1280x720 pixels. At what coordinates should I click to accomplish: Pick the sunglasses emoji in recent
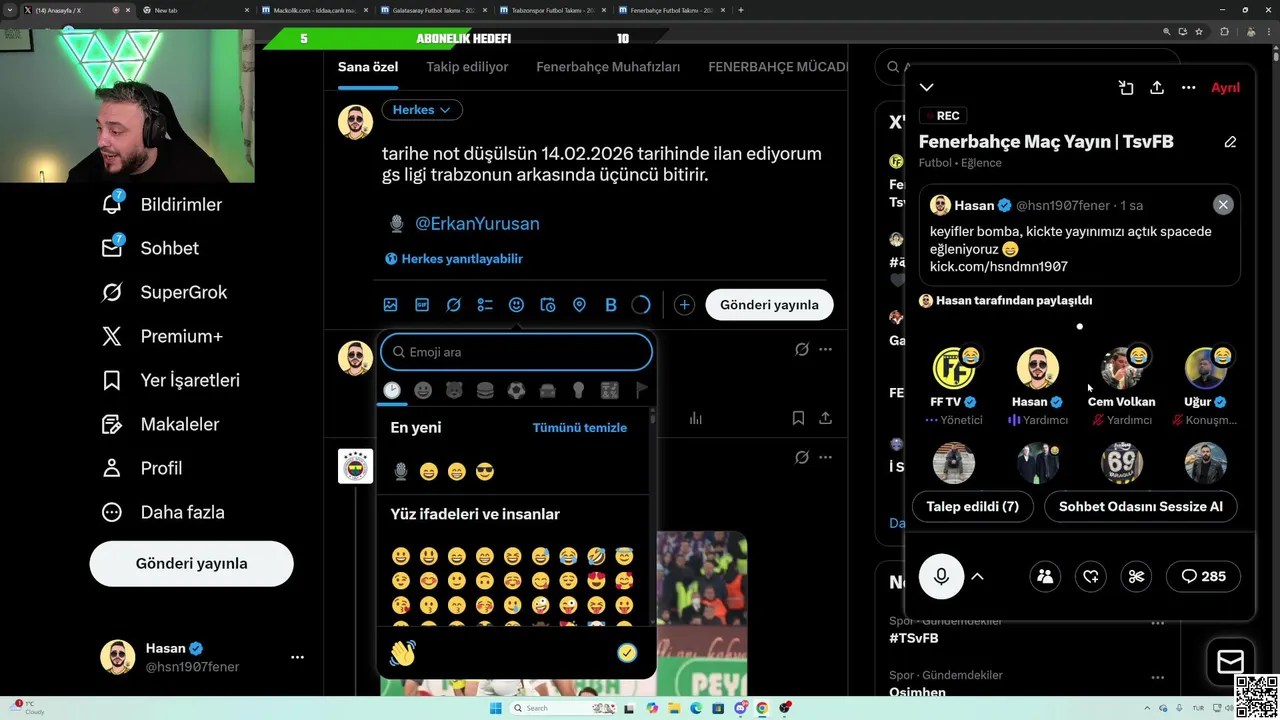(x=485, y=471)
